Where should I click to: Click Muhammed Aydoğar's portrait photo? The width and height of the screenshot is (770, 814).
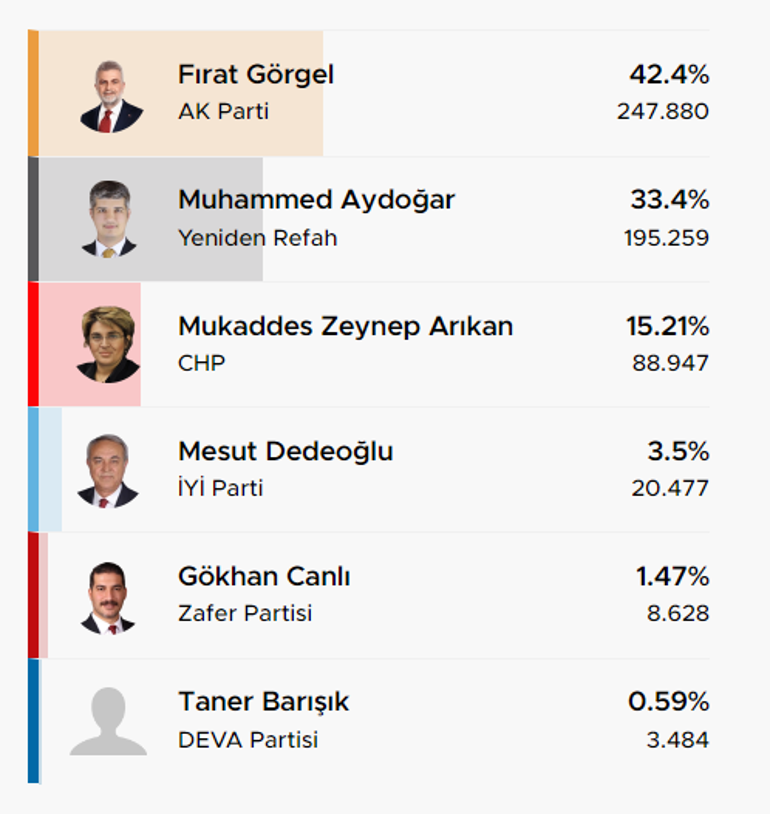(109, 219)
